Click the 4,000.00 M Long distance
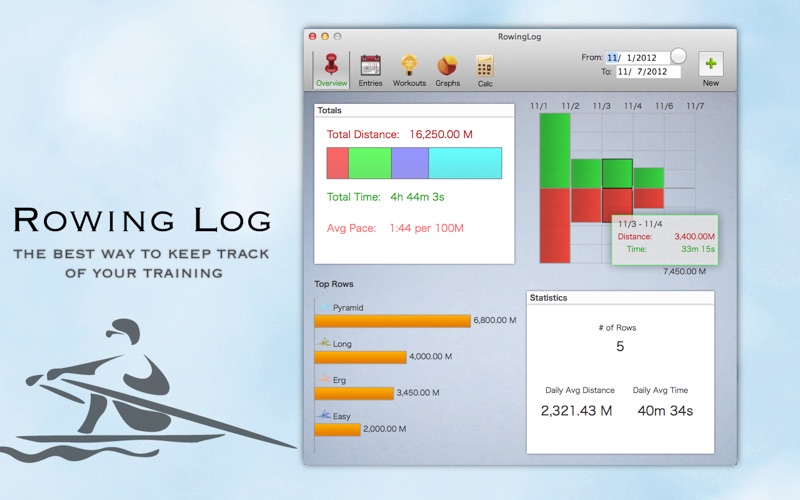The width and height of the screenshot is (800, 500). pos(431,357)
